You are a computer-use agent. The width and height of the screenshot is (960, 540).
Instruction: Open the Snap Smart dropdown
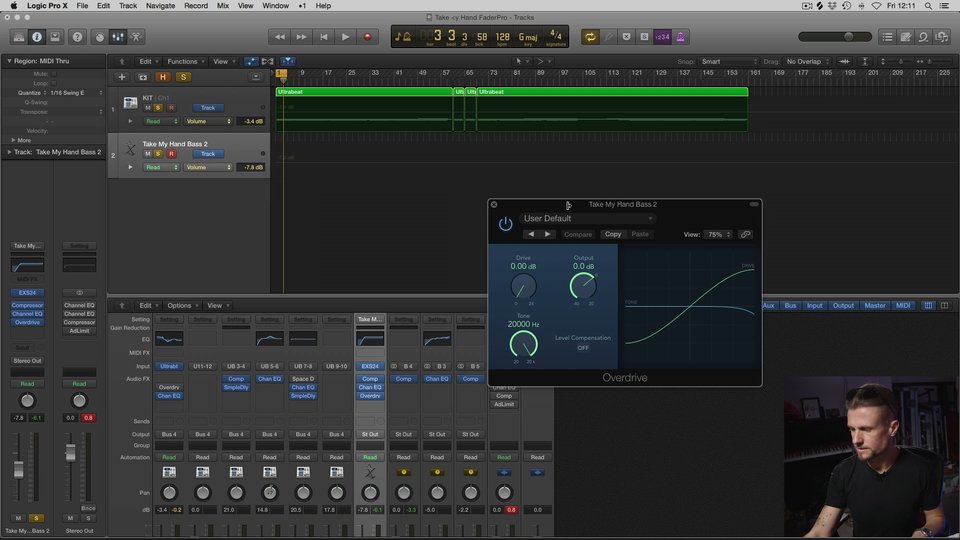click(729, 61)
